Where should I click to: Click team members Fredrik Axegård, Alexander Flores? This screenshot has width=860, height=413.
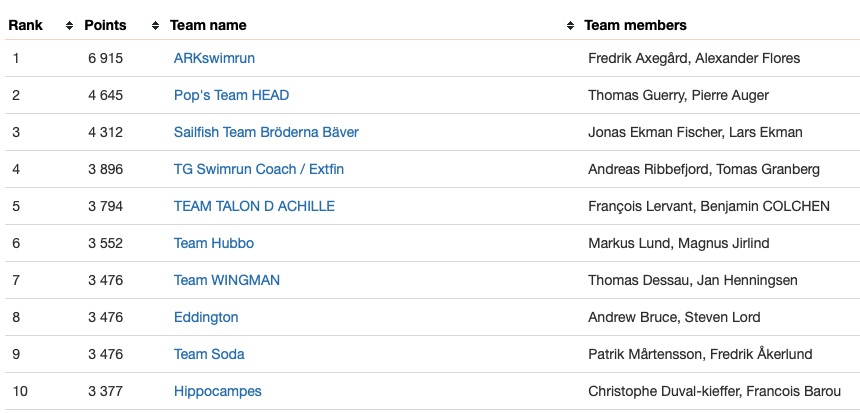pyautogui.click(x=694, y=58)
